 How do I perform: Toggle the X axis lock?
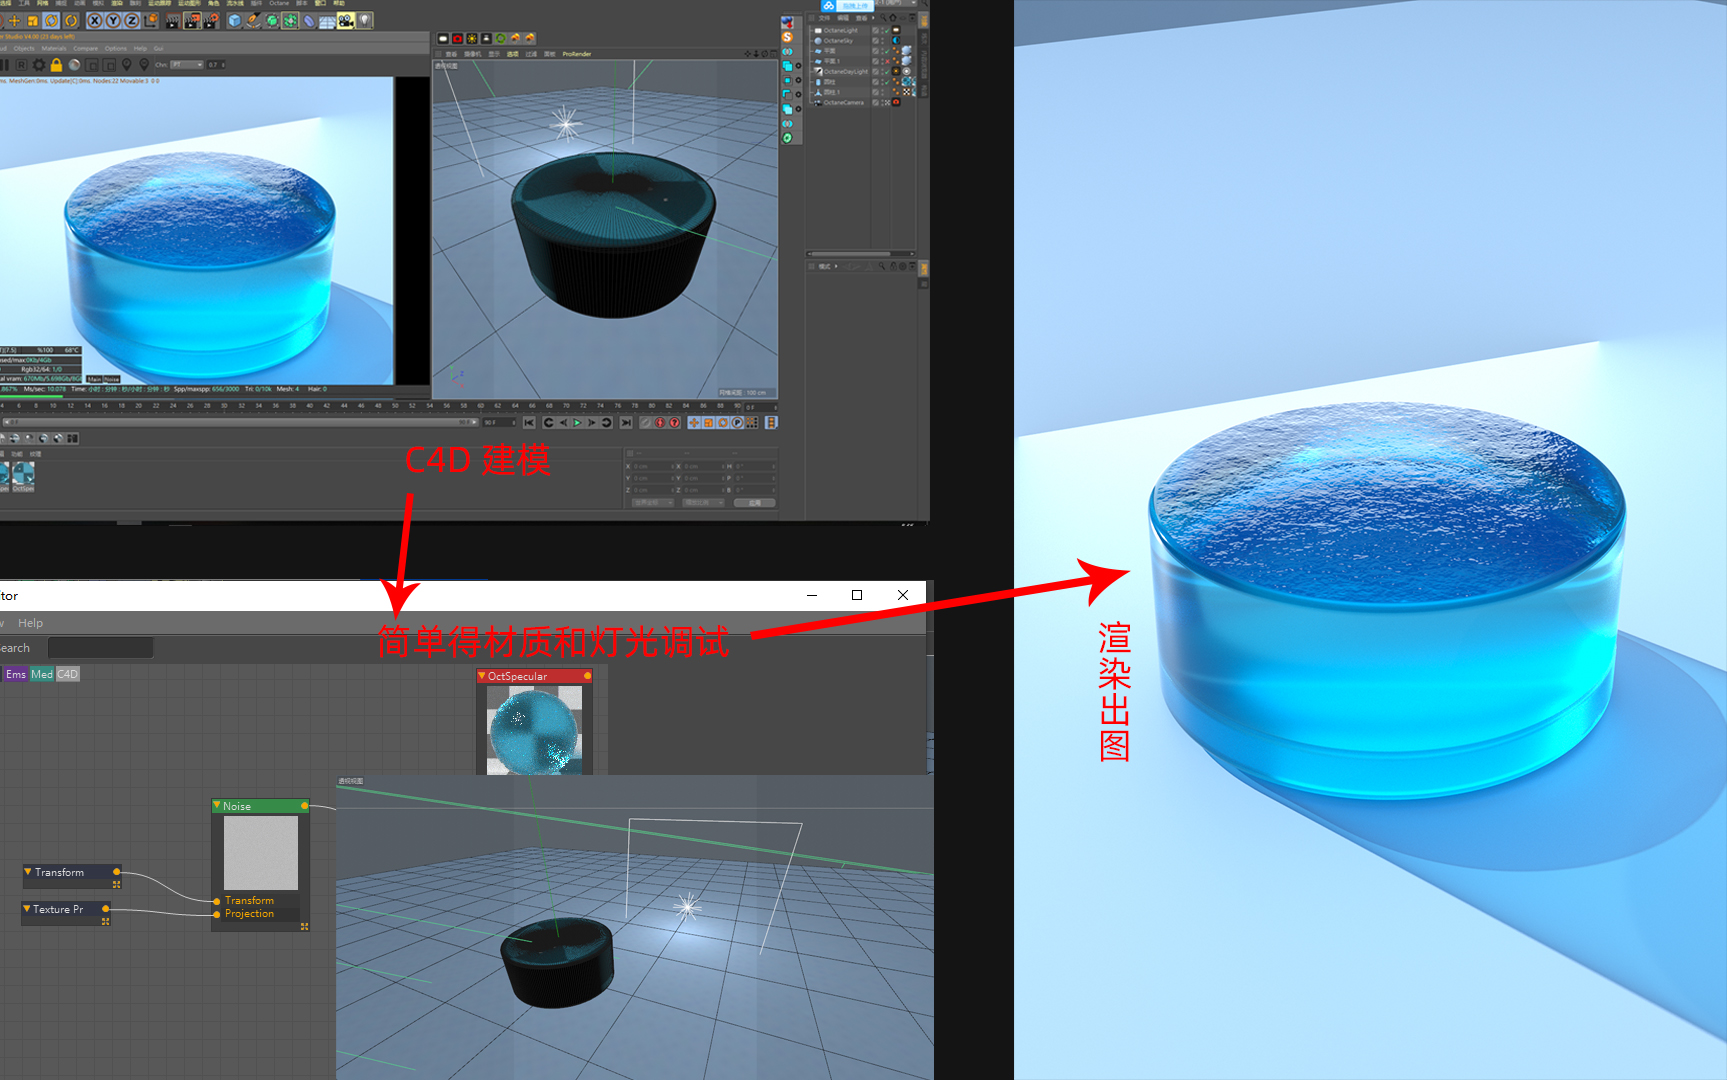tap(95, 20)
